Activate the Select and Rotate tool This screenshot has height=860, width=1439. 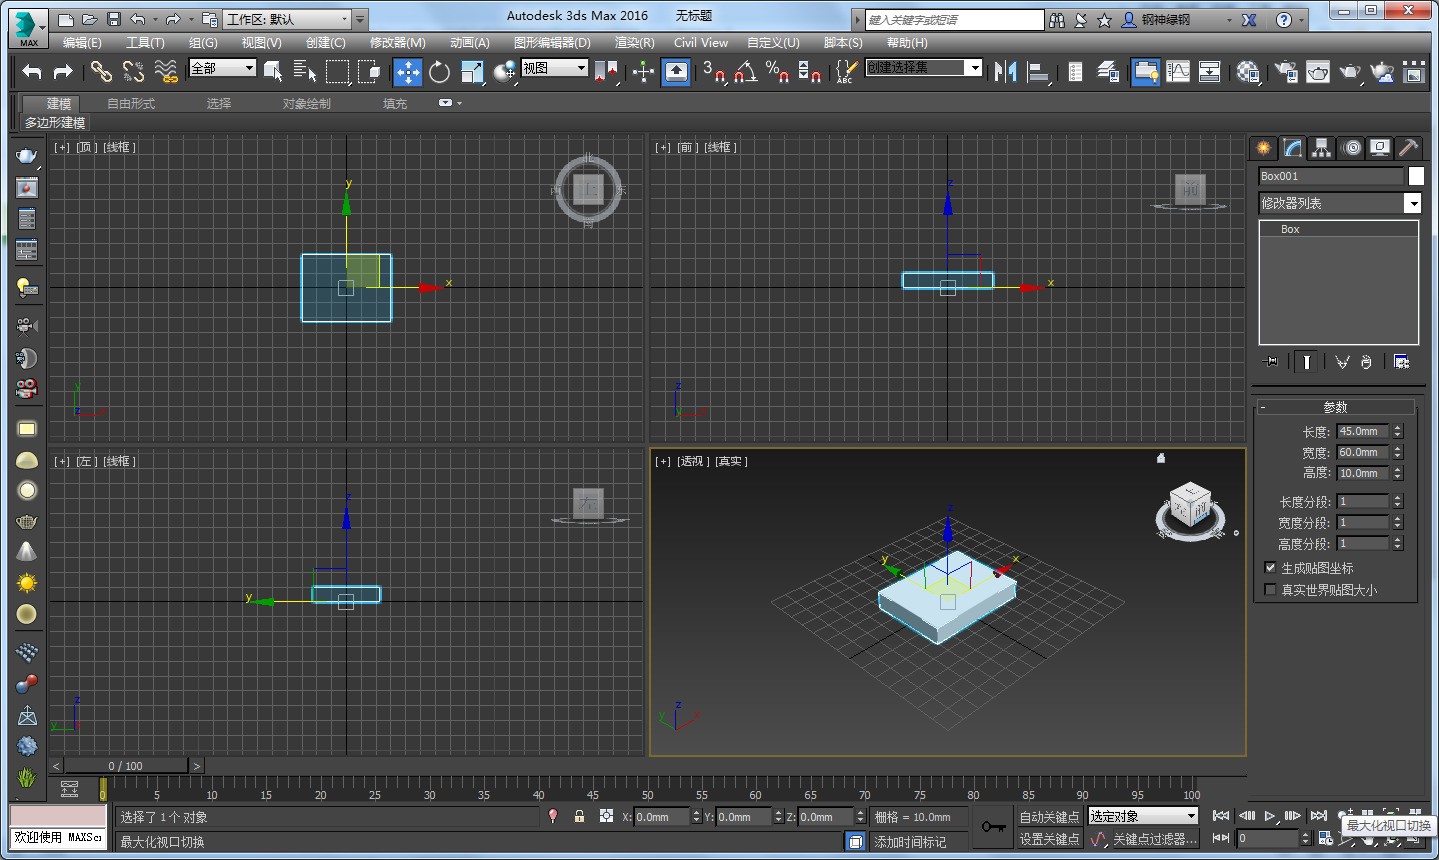pyautogui.click(x=439, y=71)
